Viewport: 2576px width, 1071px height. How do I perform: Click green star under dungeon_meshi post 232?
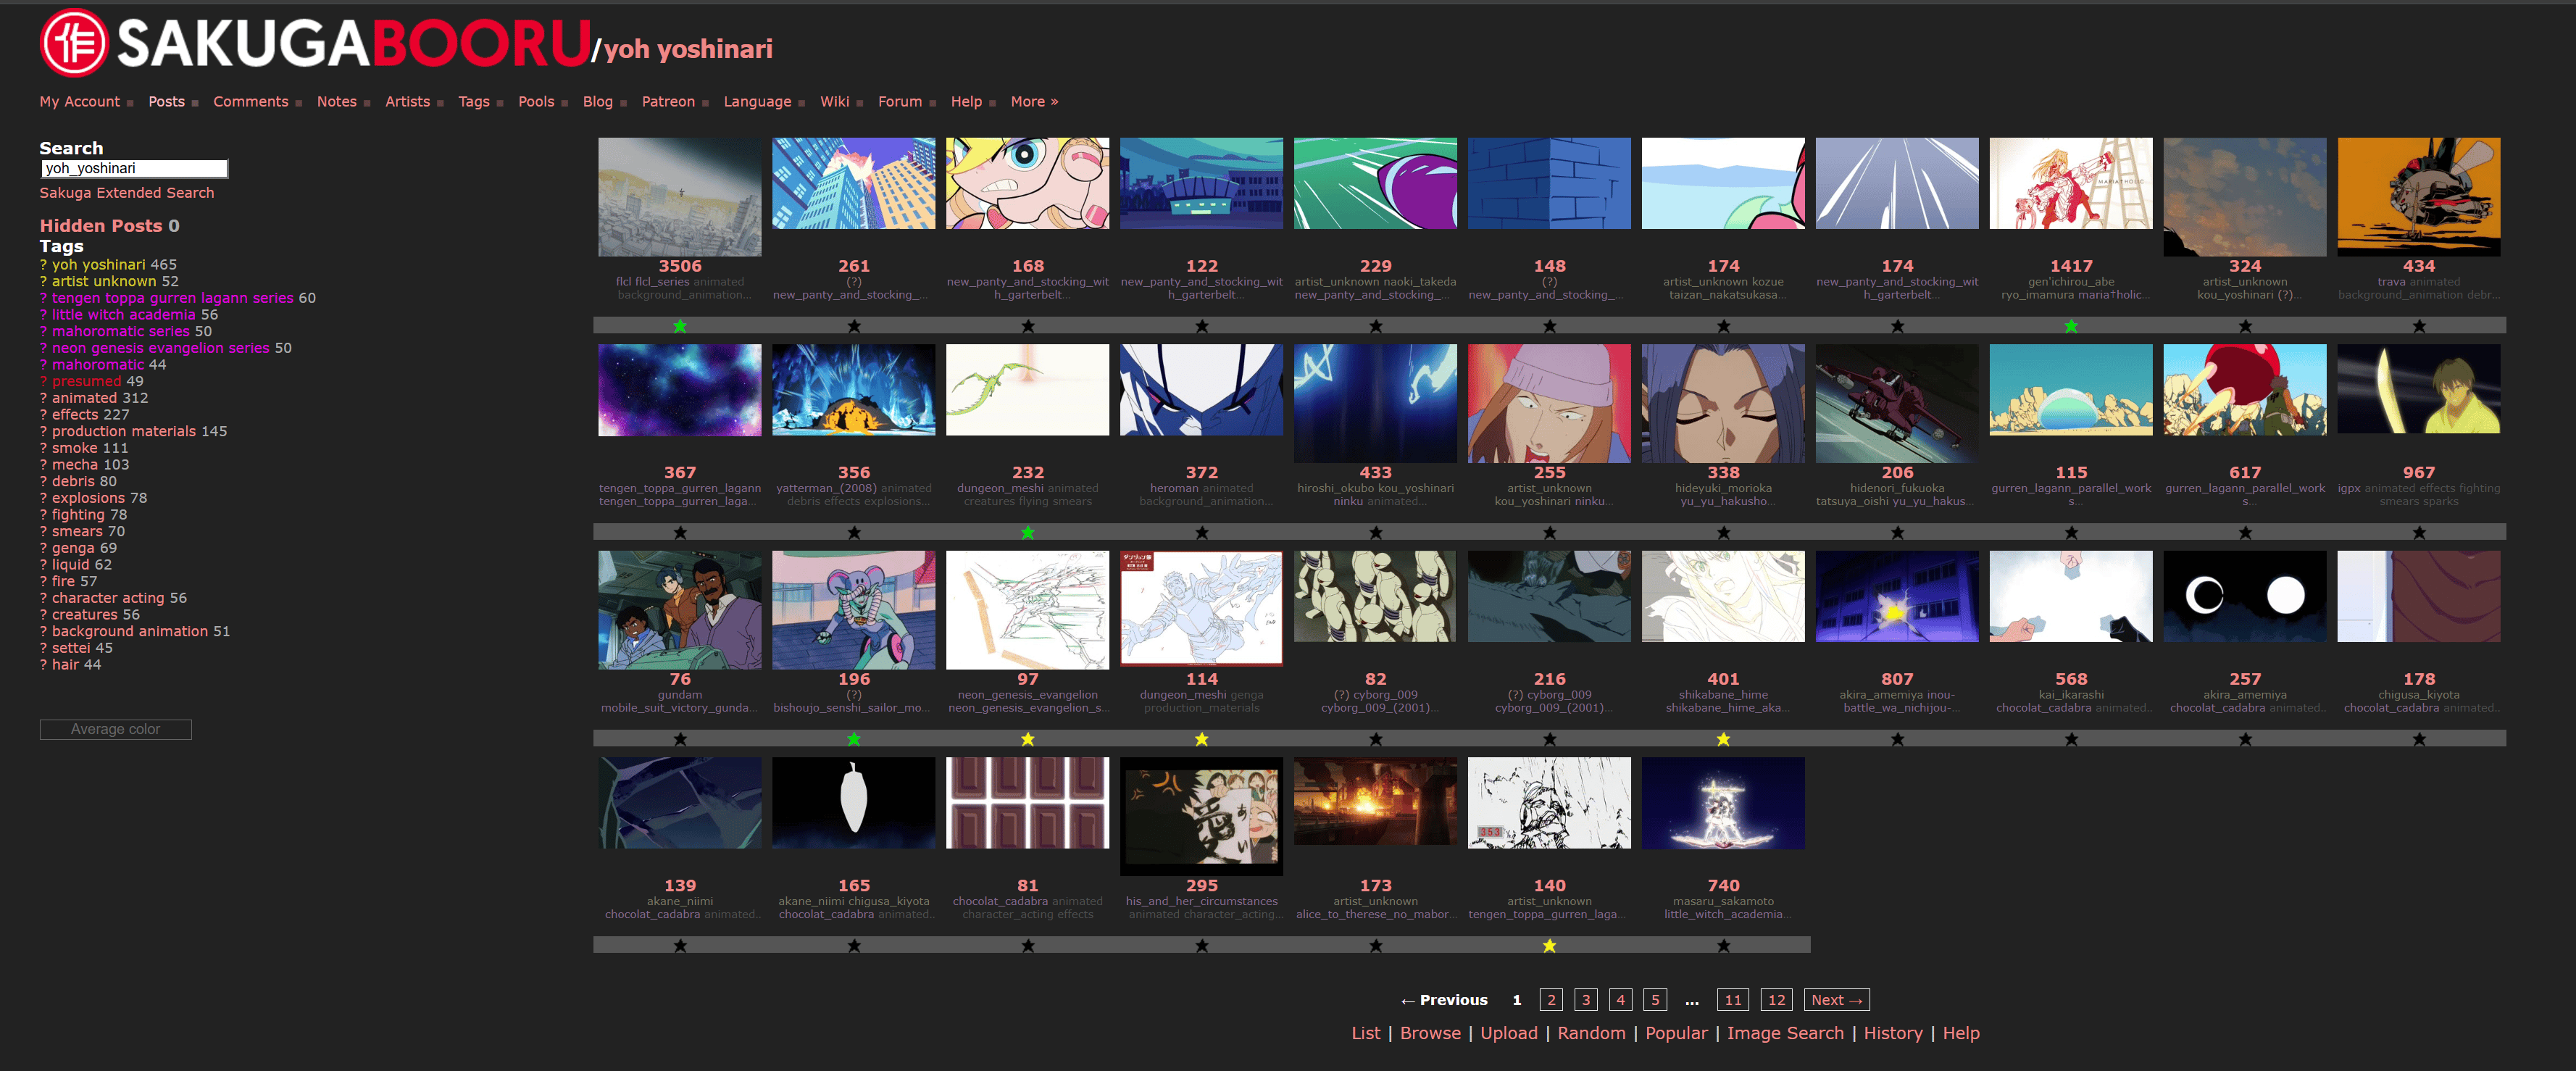click(x=1027, y=532)
